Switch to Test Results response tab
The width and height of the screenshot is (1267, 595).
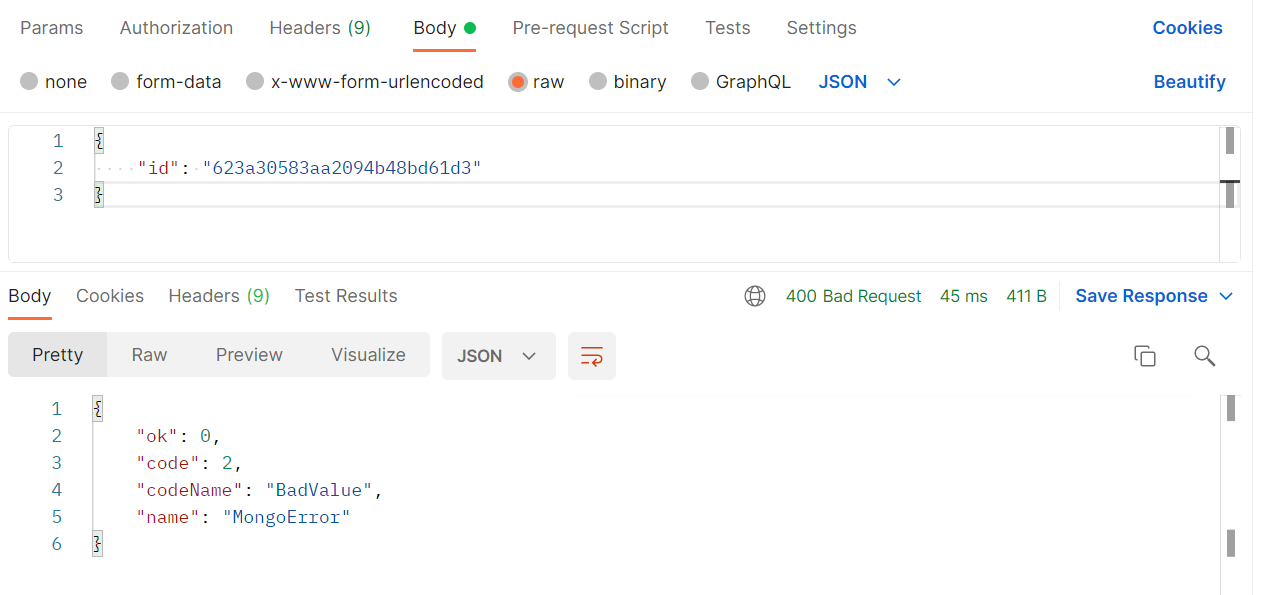(x=346, y=296)
